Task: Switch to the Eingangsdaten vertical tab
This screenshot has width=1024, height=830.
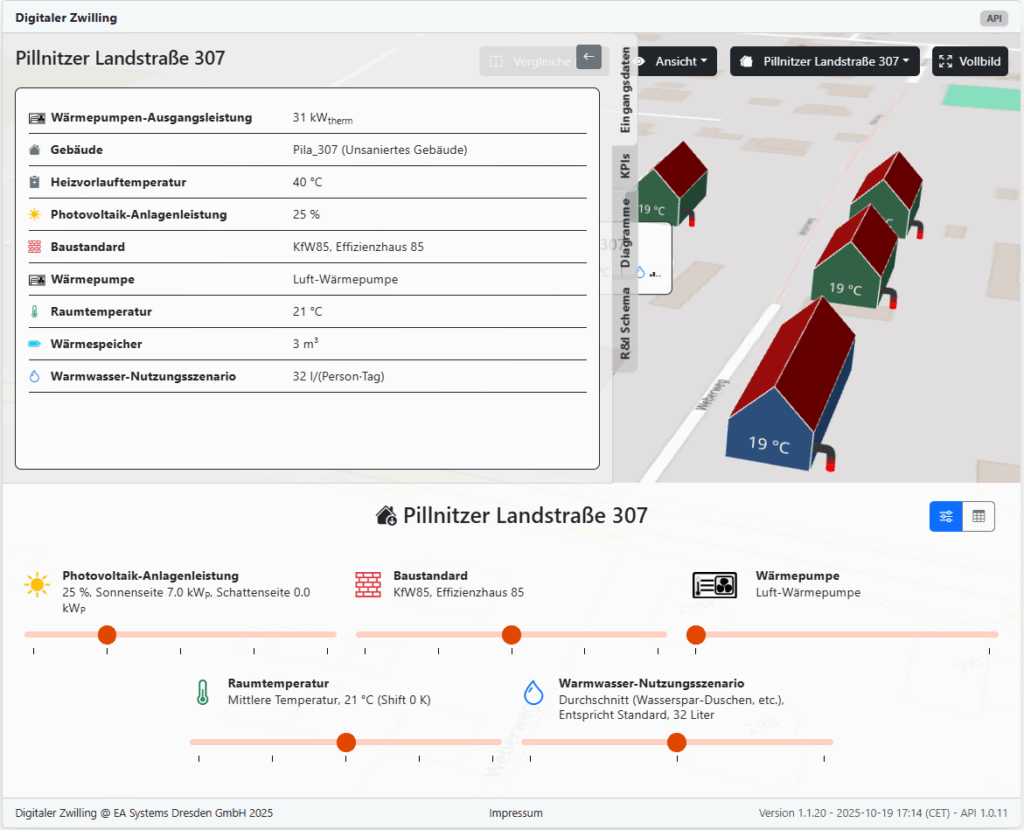Action: (625, 89)
